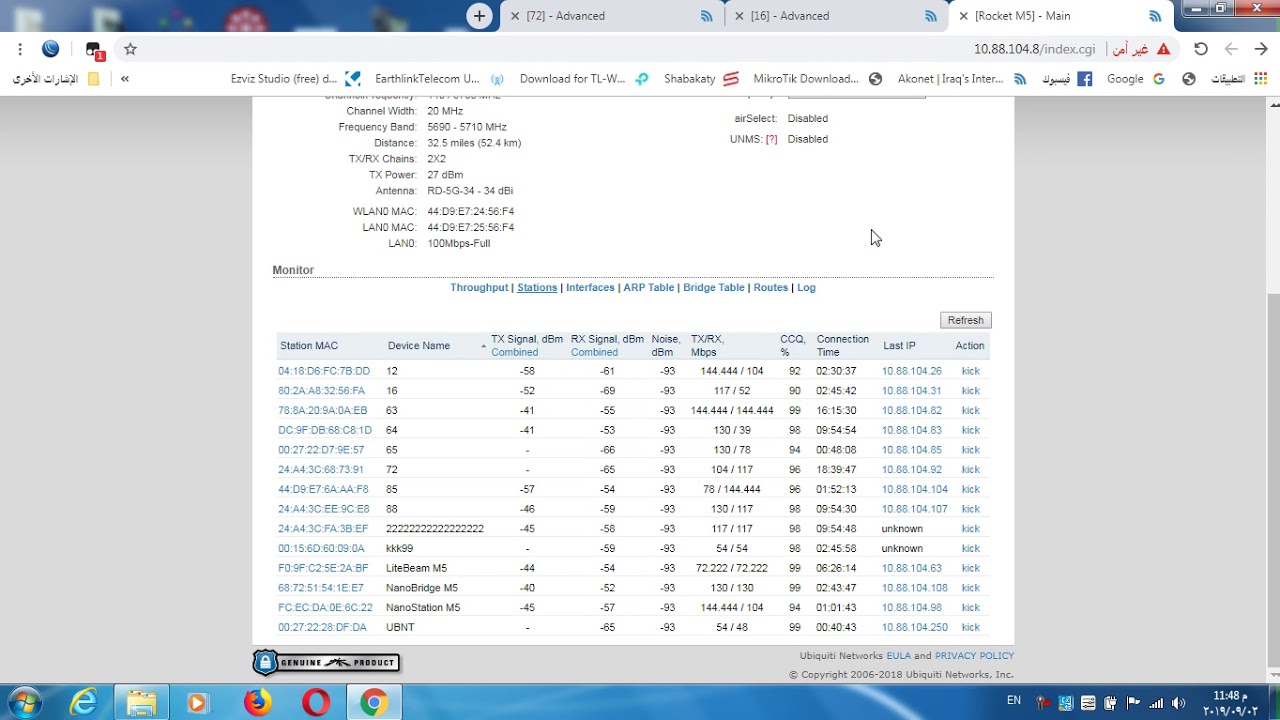Kick station LiteBeam M5
This screenshot has height=720, width=1280.
pos(970,568)
